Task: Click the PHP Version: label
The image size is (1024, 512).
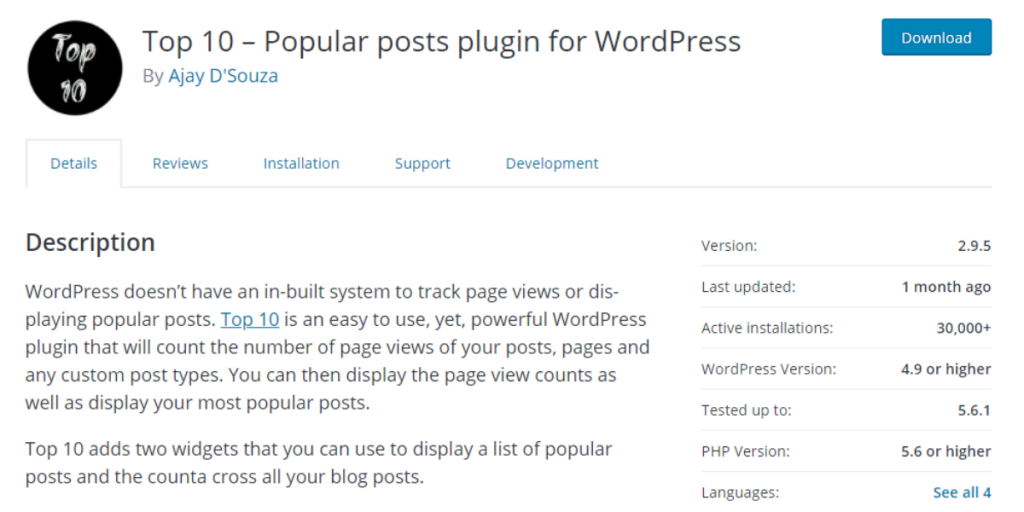Action: (x=745, y=451)
